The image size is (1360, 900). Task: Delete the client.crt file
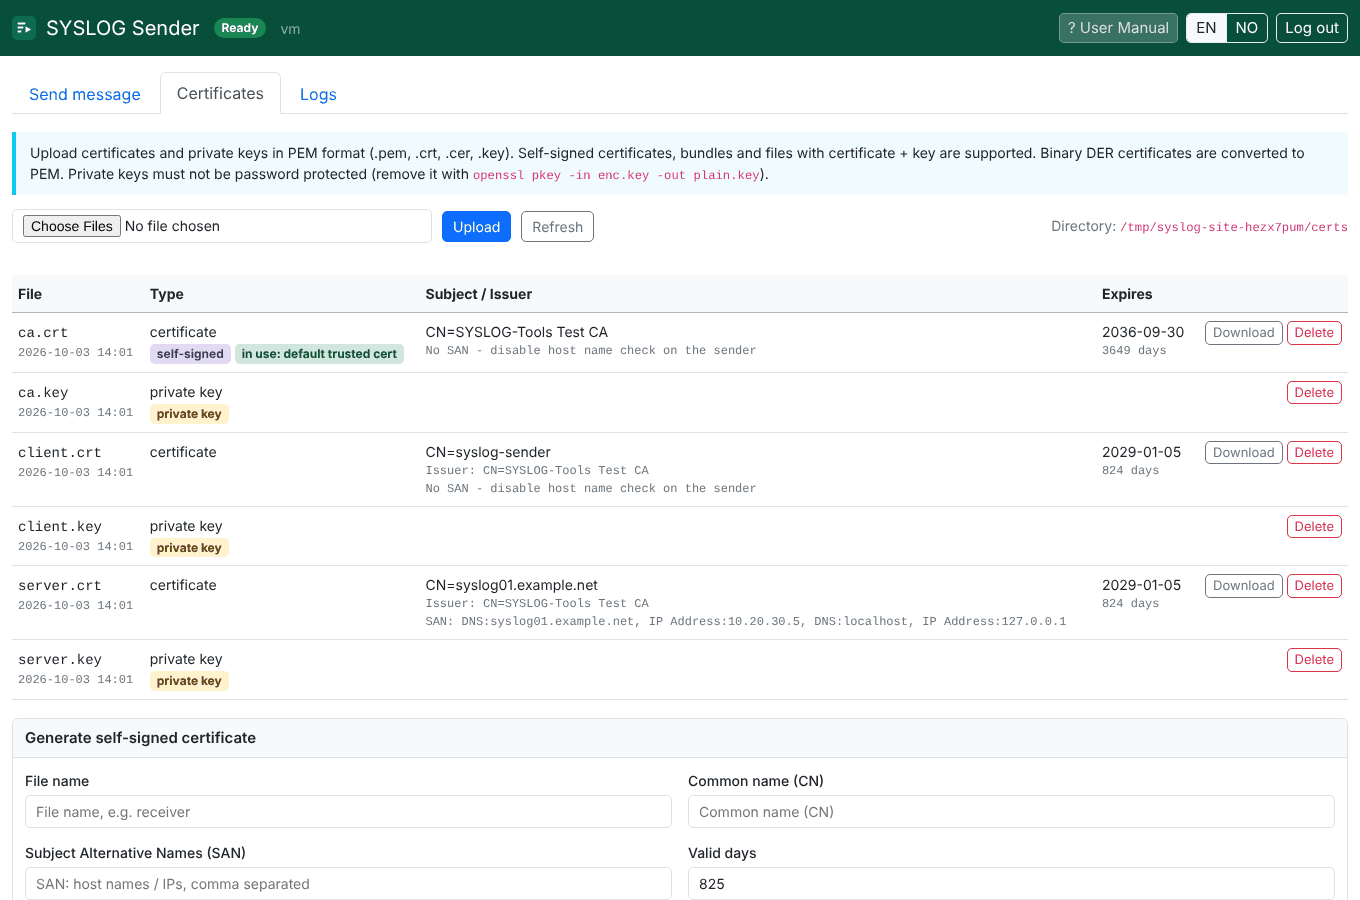(x=1314, y=453)
